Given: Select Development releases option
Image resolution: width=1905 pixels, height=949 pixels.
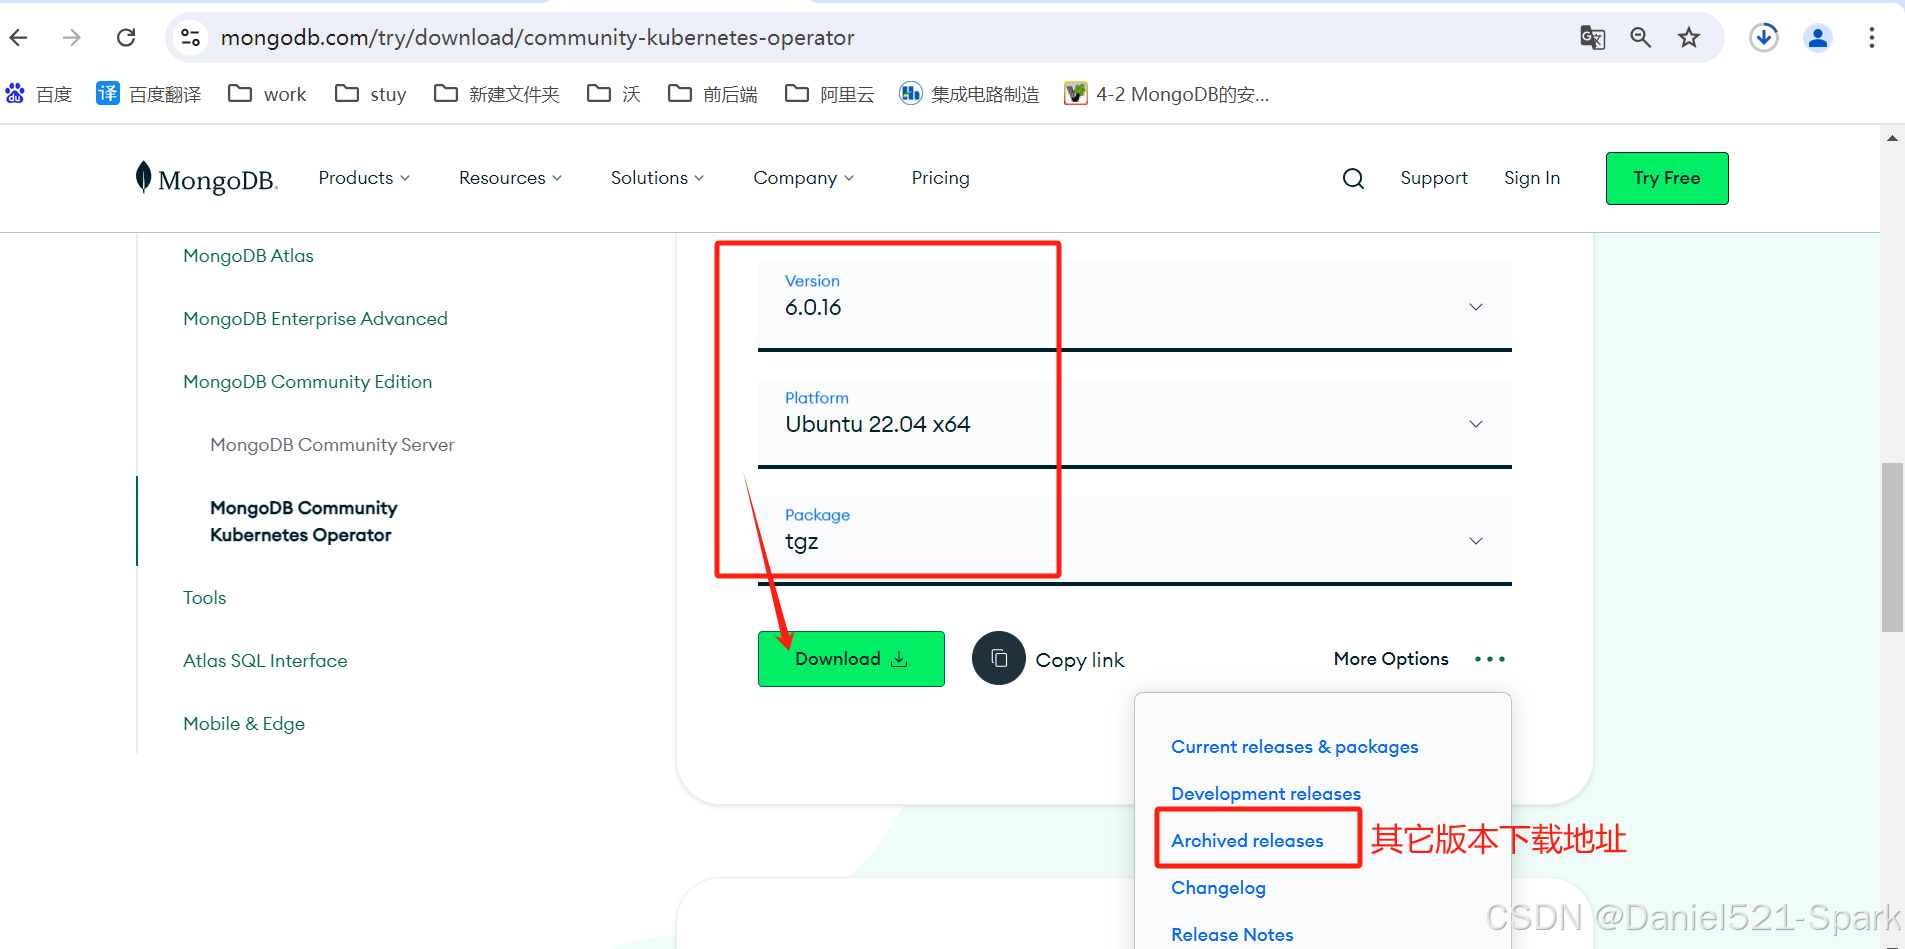Looking at the screenshot, I should coord(1265,794).
